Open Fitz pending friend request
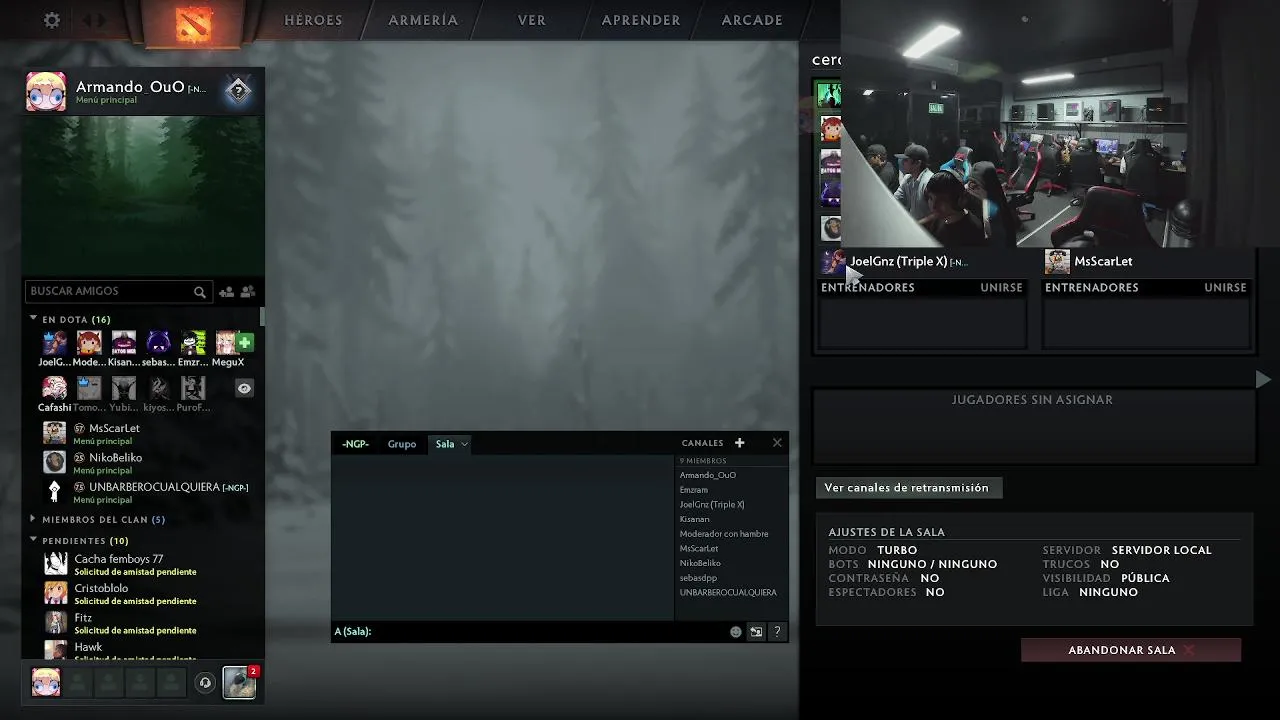Viewport: 1280px width, 720px height. [145, 623]
